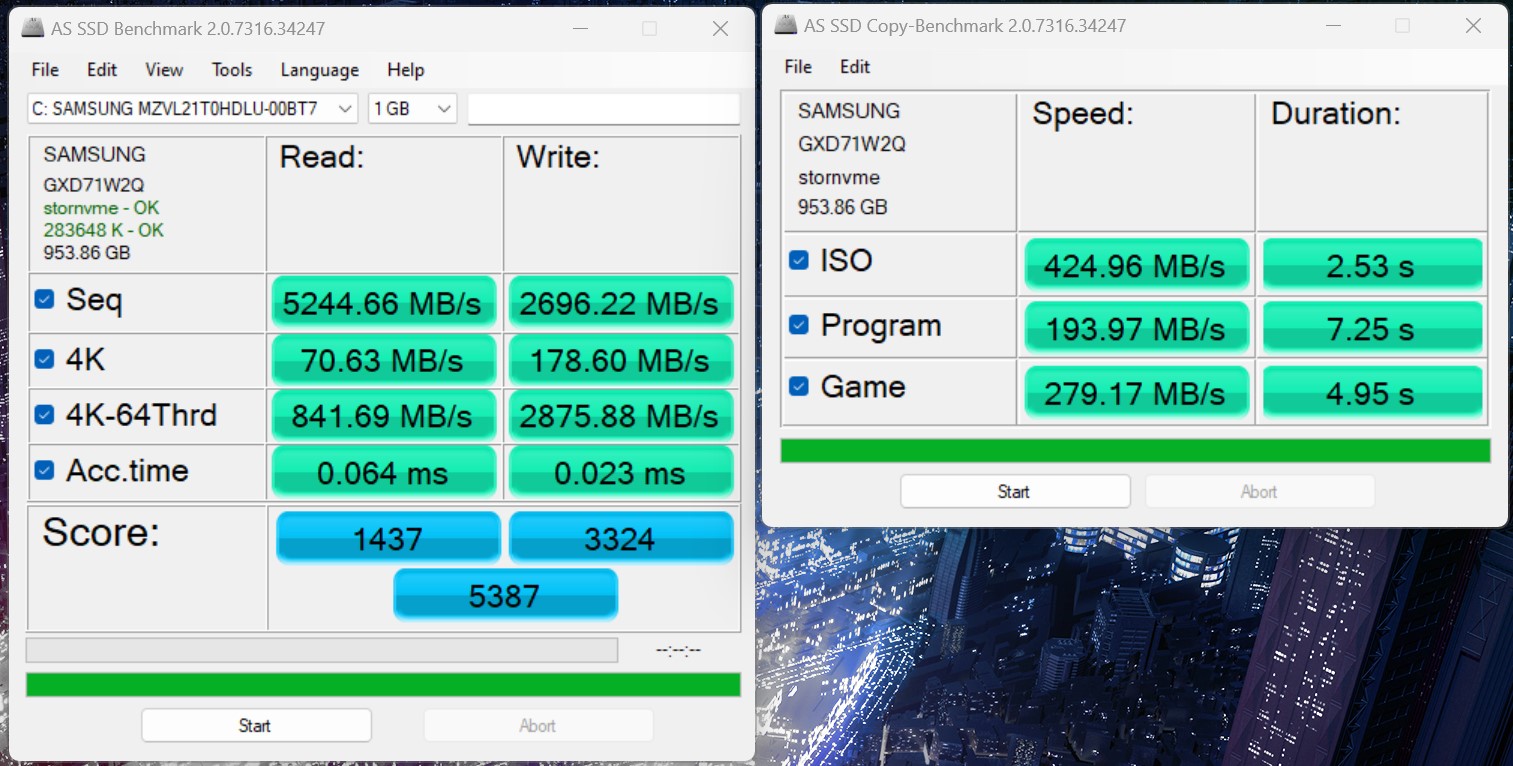Click read access time 0.064 ms
The width and height of the screenshot is (1513, 766).
pos(384,472)
